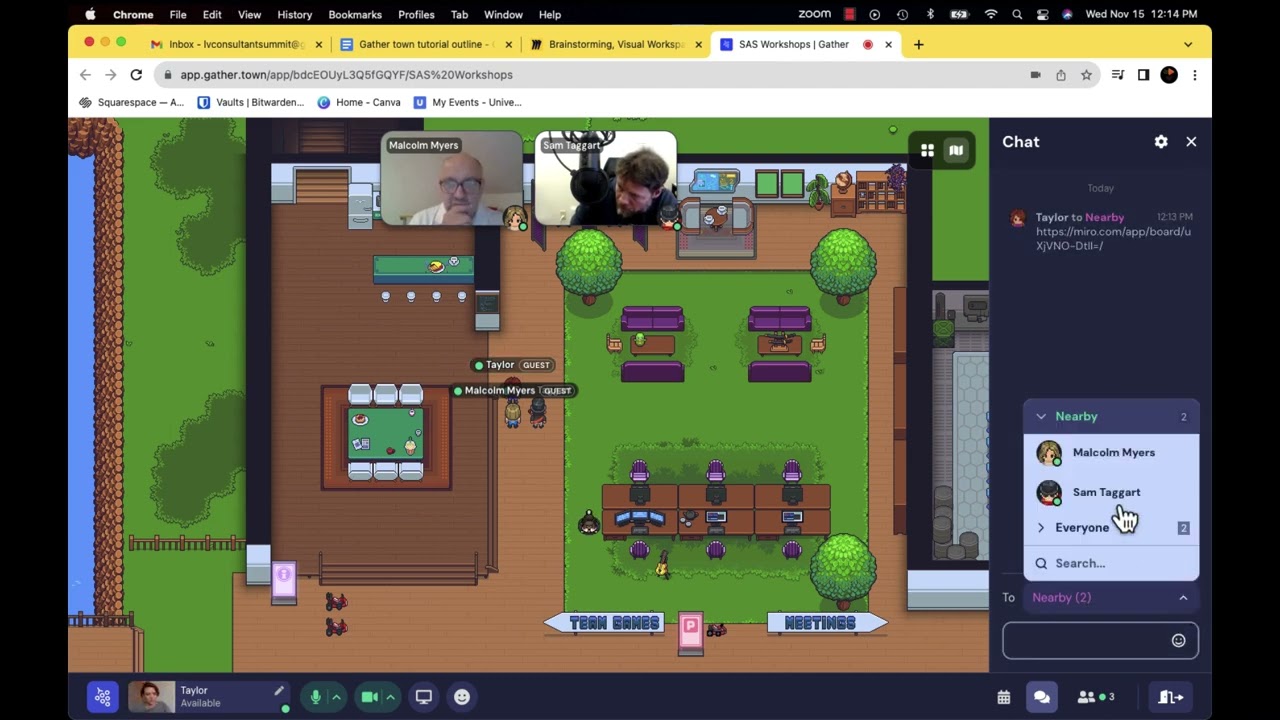Close the SAS Workshops Gather tab

click(x=888, y=44)
